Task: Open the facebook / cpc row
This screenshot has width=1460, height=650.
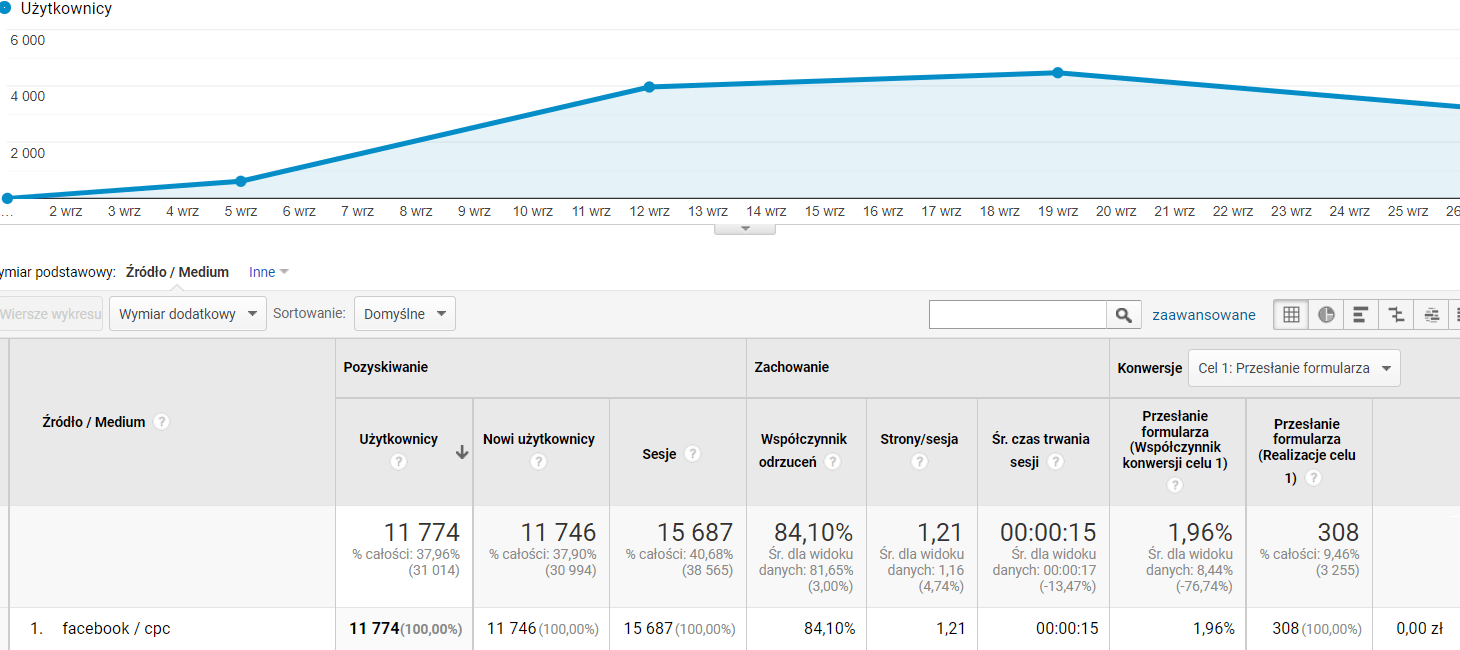Action: pyautogui.click(x=116, y=629)
